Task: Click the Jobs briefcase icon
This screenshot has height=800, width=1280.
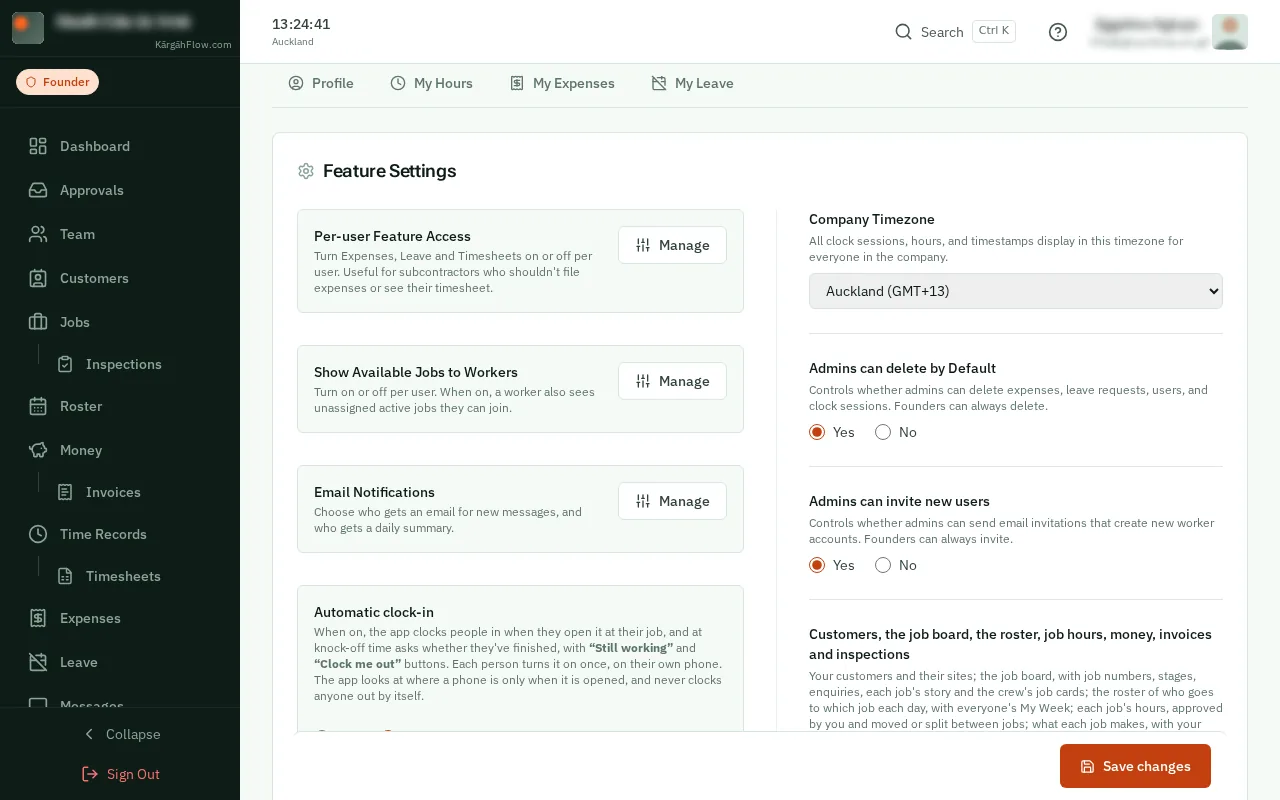Action: click(38, 322)
